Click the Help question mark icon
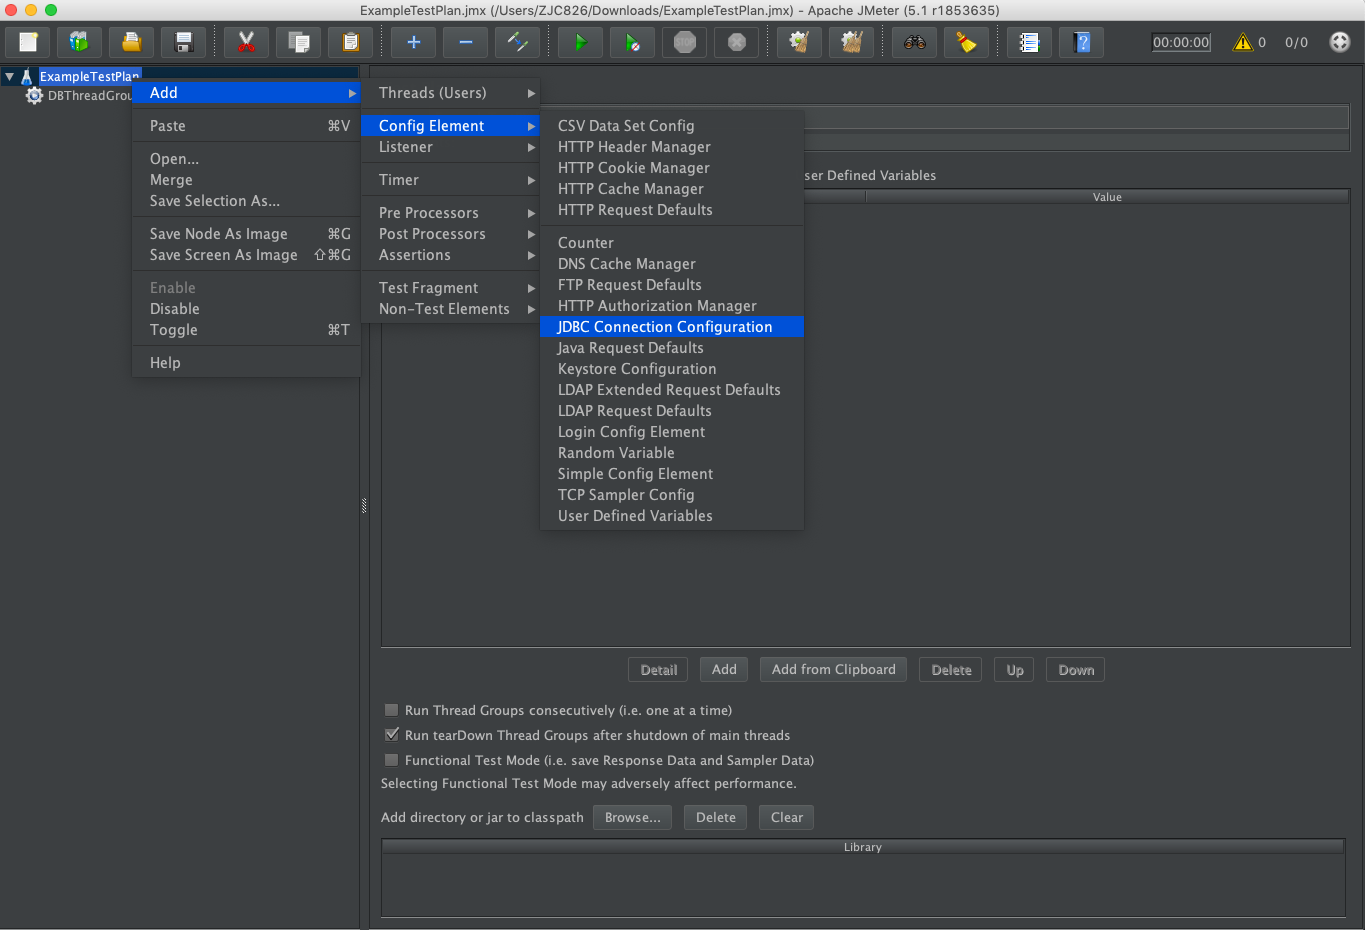Screen dimensions: 1365x930 coord(1081,42)
